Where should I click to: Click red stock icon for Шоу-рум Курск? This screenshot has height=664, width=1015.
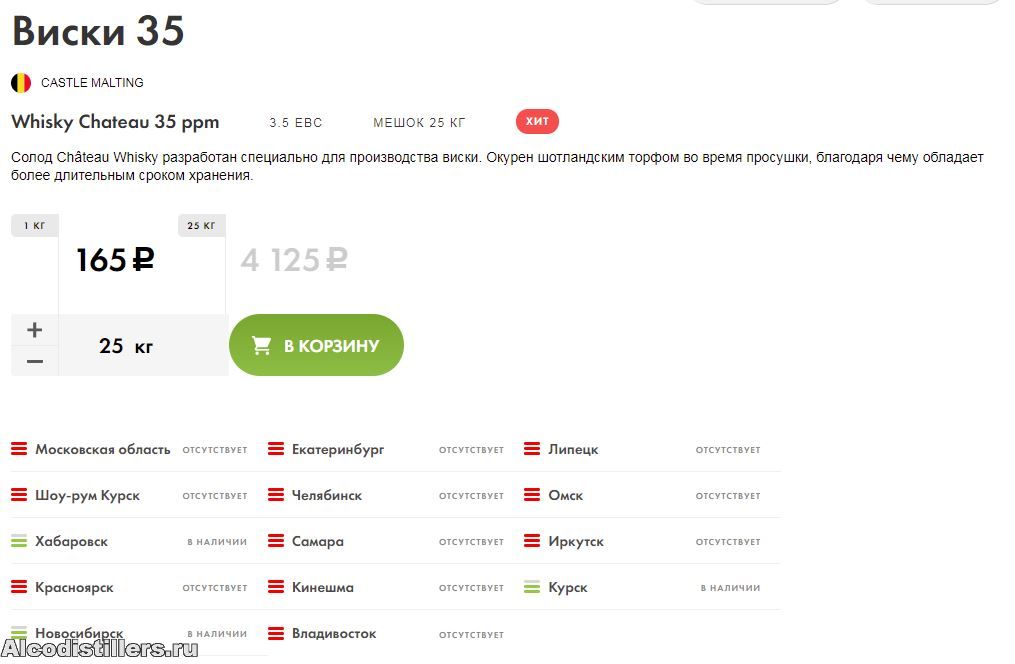[19, 494]
